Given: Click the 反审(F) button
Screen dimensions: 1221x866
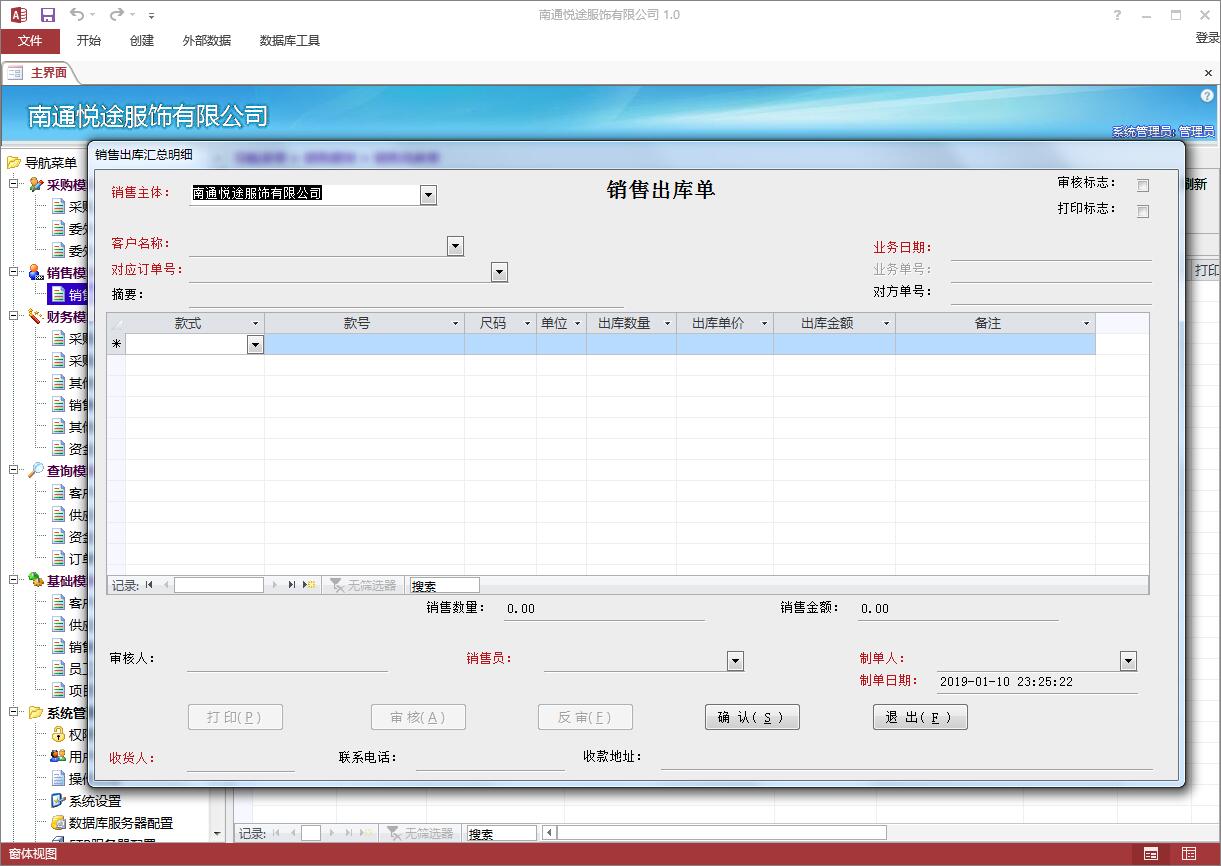Looking at the screenshot, I should 585,717.
